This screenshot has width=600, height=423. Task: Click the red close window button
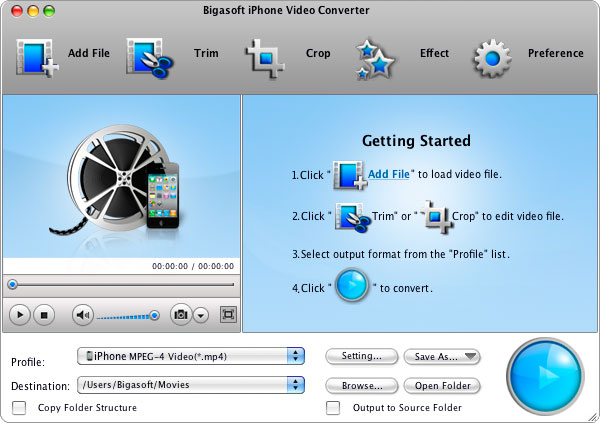click(17, 11)
